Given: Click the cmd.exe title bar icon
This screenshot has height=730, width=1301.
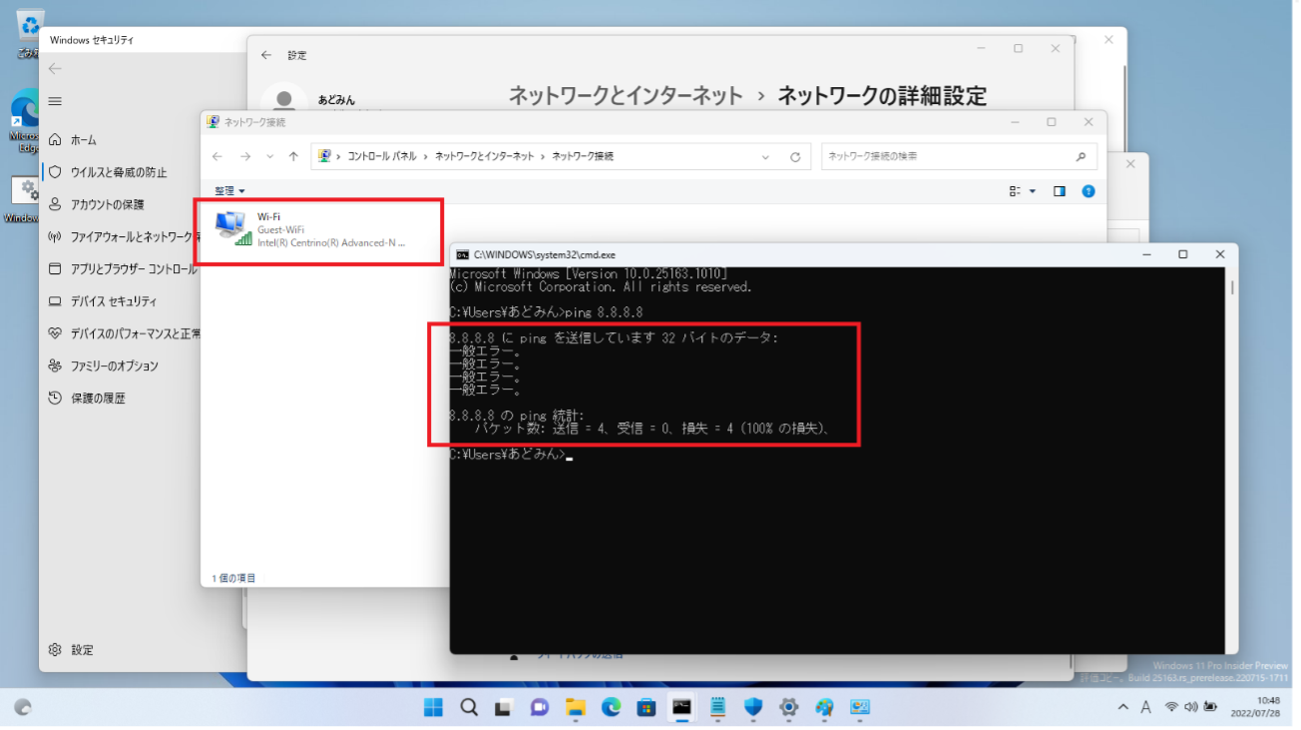Looking at the screenshot, I should 462,255.
